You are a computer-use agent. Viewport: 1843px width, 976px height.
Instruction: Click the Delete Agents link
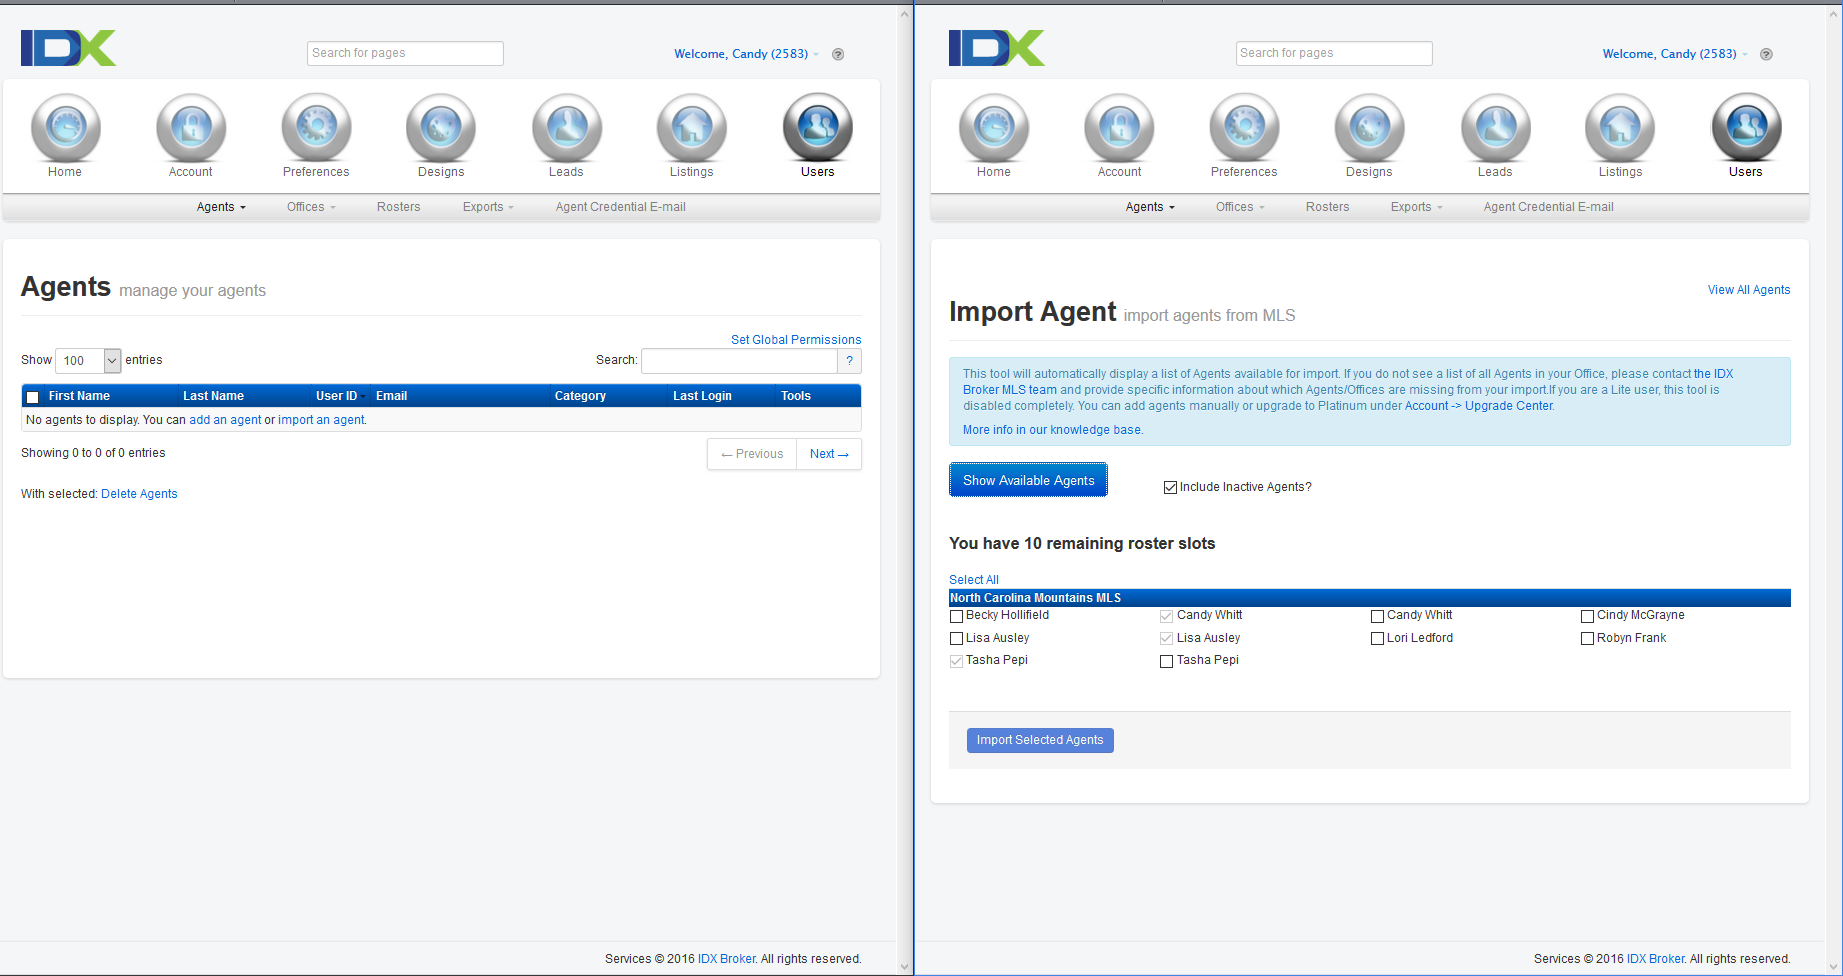pos(139,494)
